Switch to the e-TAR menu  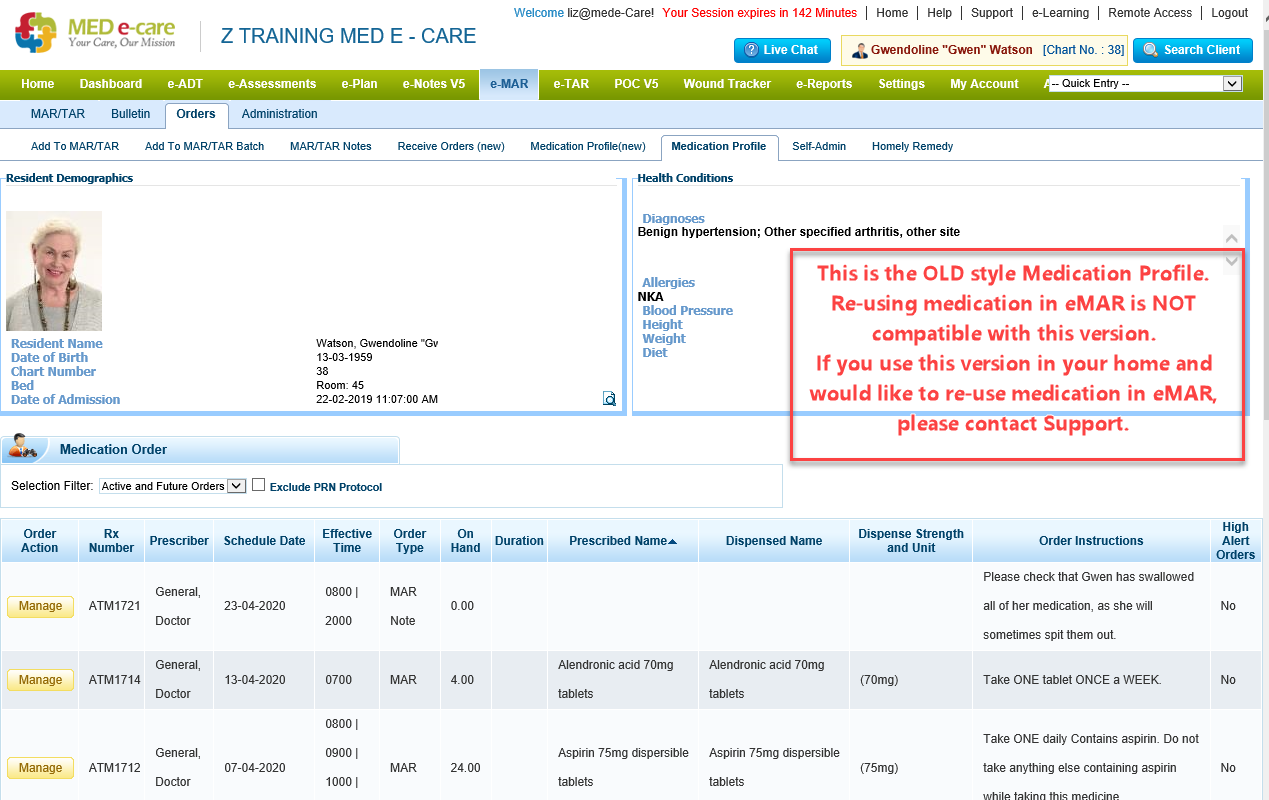[x=571, y=84]
